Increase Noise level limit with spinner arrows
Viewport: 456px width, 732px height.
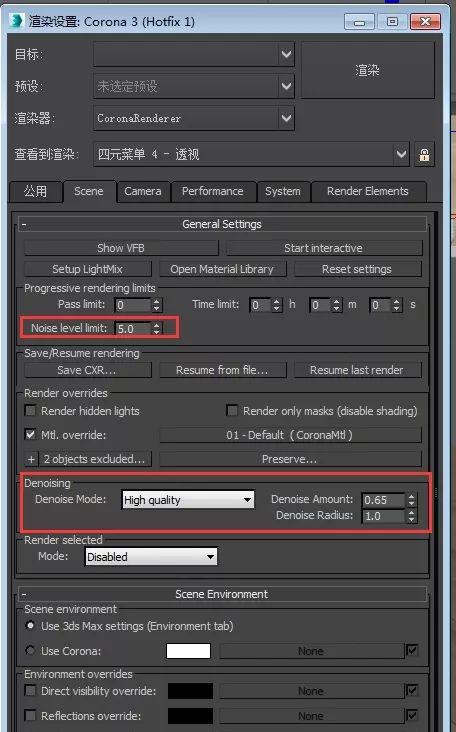click(157, 325)
